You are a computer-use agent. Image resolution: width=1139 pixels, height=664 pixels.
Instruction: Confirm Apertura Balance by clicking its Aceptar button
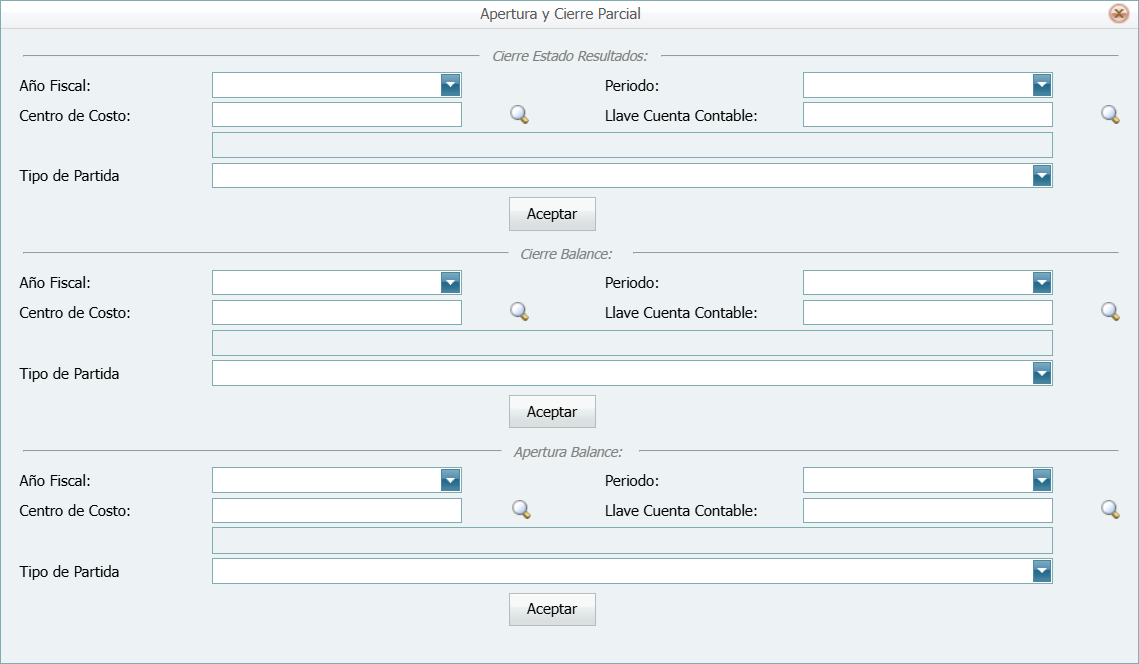[x=552, y=609]
